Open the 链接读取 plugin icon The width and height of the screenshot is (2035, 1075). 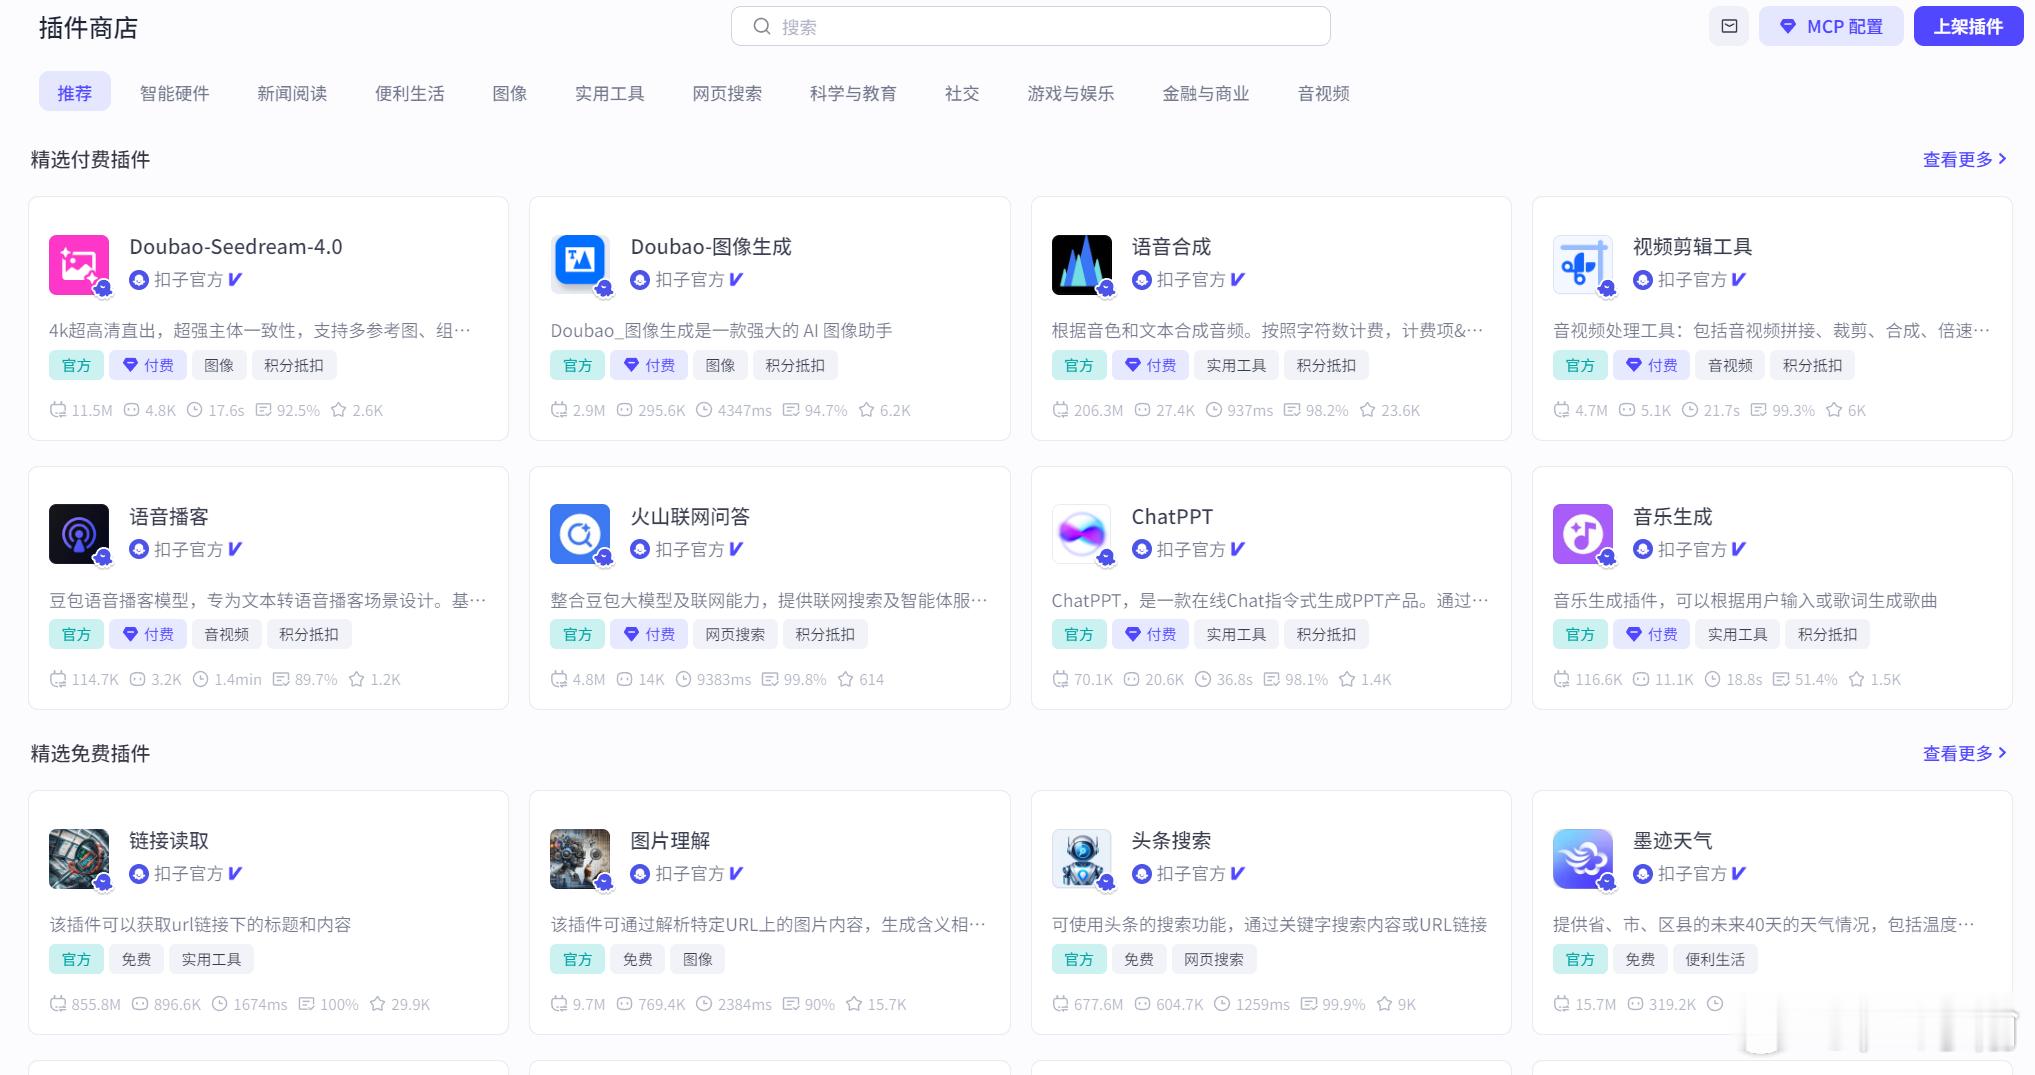[79, 859]
